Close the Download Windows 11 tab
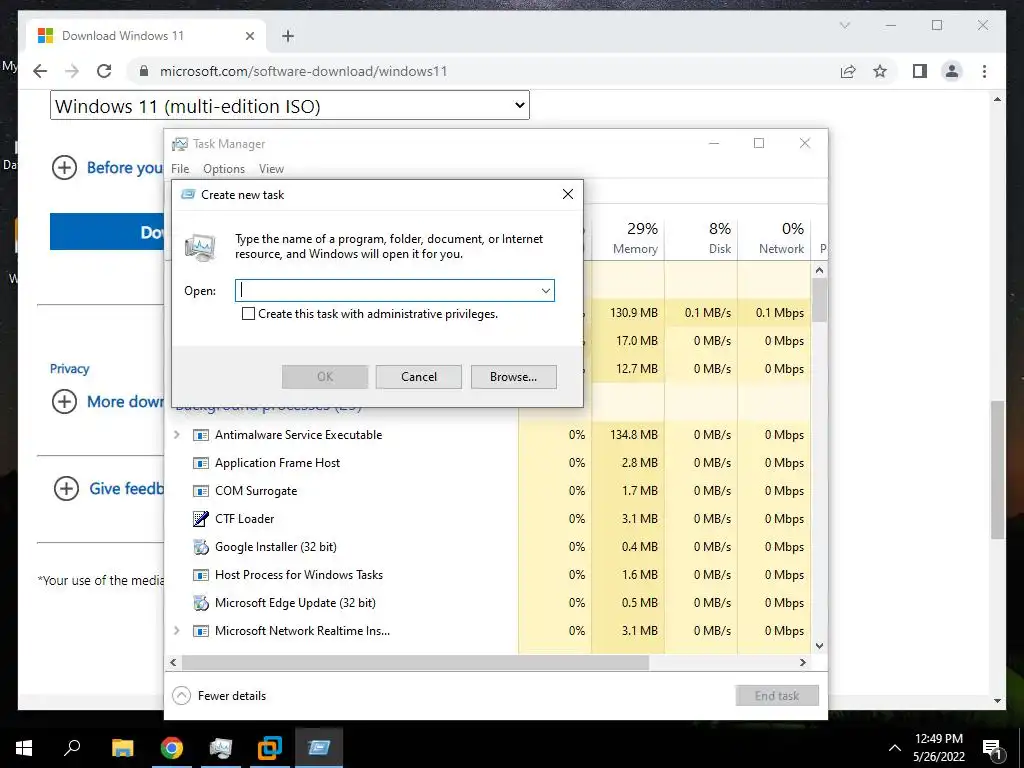 [x=249, y=36]
